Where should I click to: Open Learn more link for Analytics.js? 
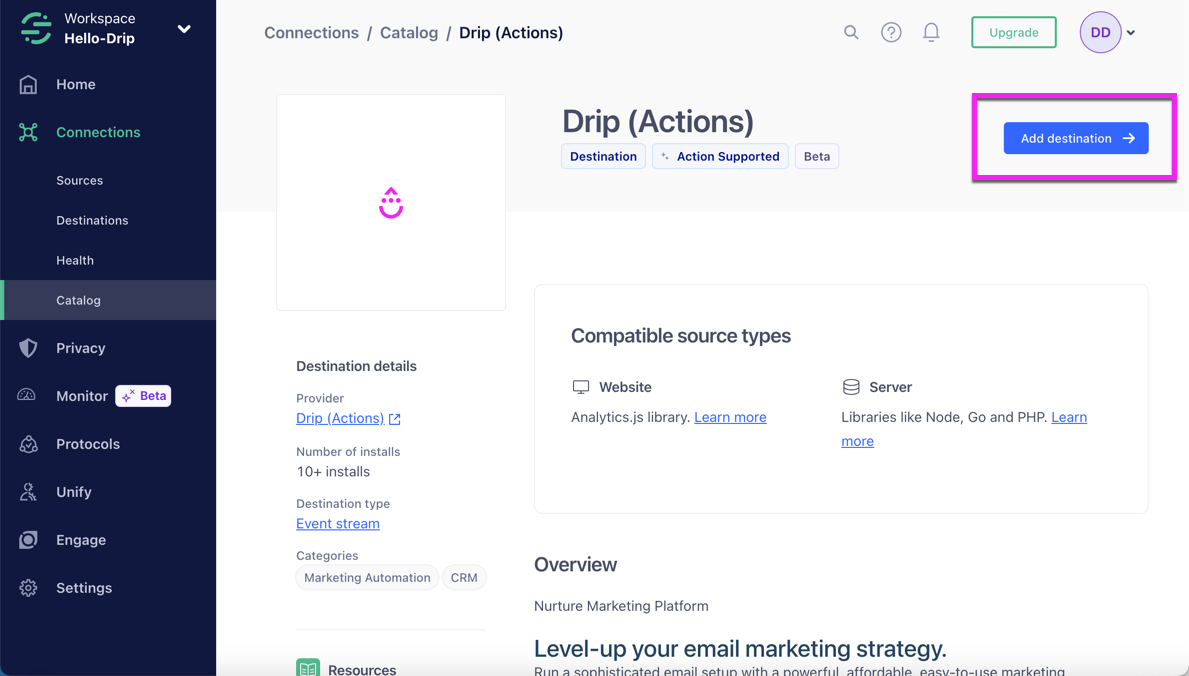click(730, 417)
